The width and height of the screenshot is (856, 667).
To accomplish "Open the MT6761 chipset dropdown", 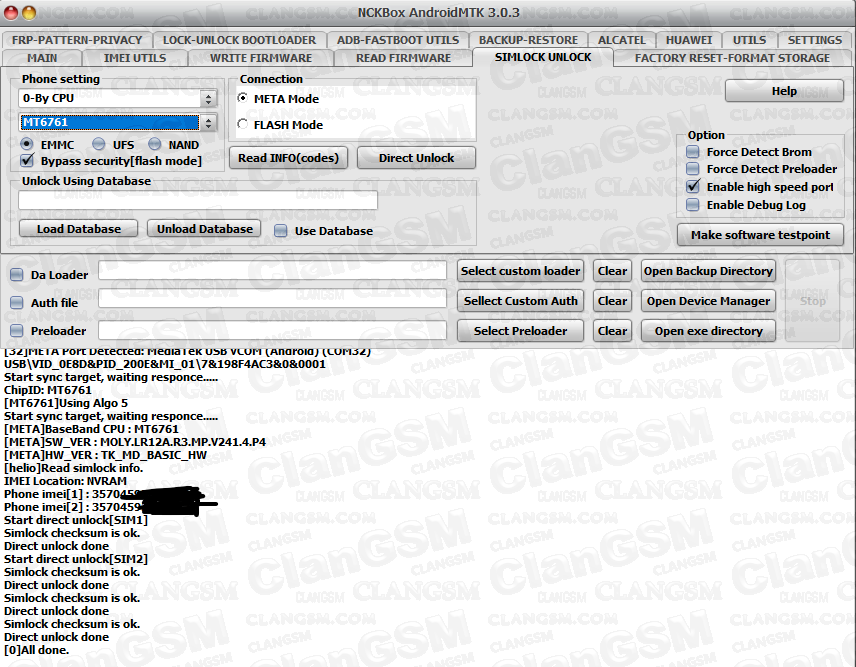I will click(x=117, y=122).
